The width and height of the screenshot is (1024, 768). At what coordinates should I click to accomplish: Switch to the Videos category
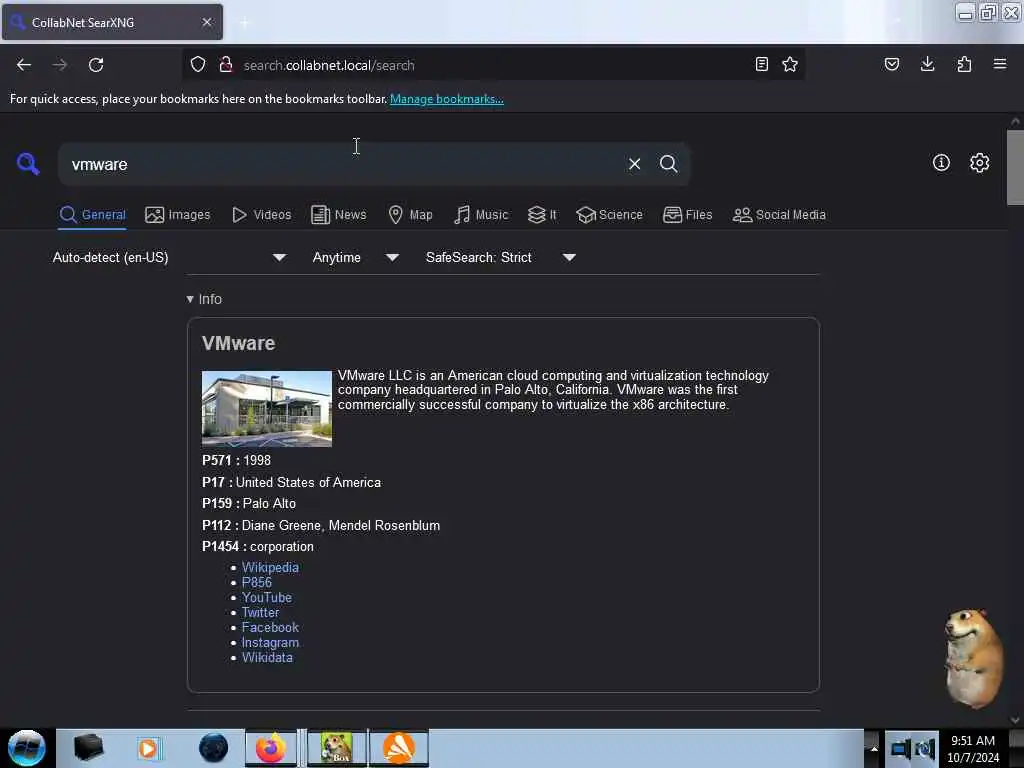pos(262,215)
